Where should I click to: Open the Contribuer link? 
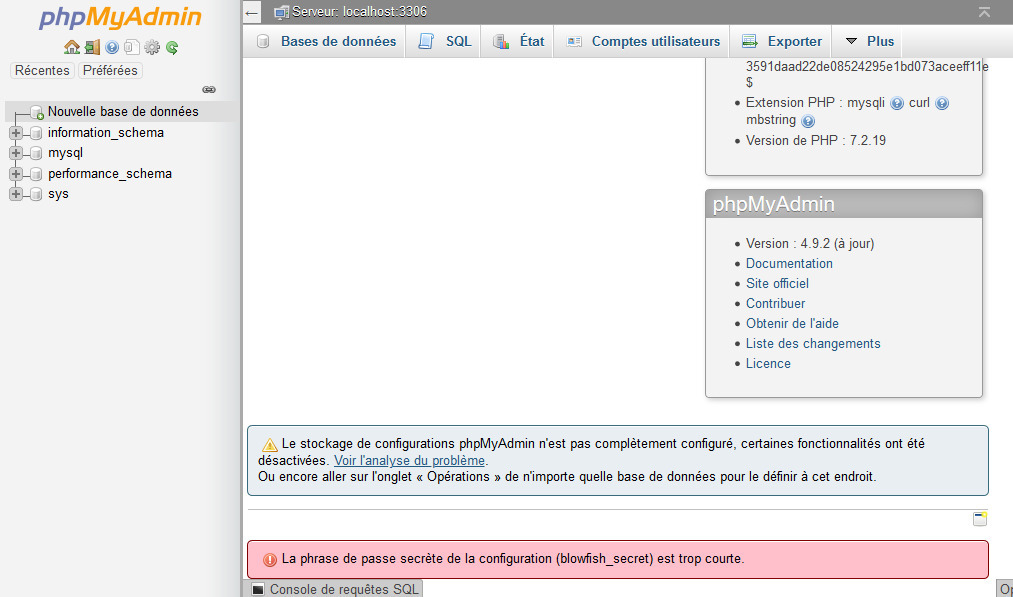pyautogui.click(x=775, y=304)
